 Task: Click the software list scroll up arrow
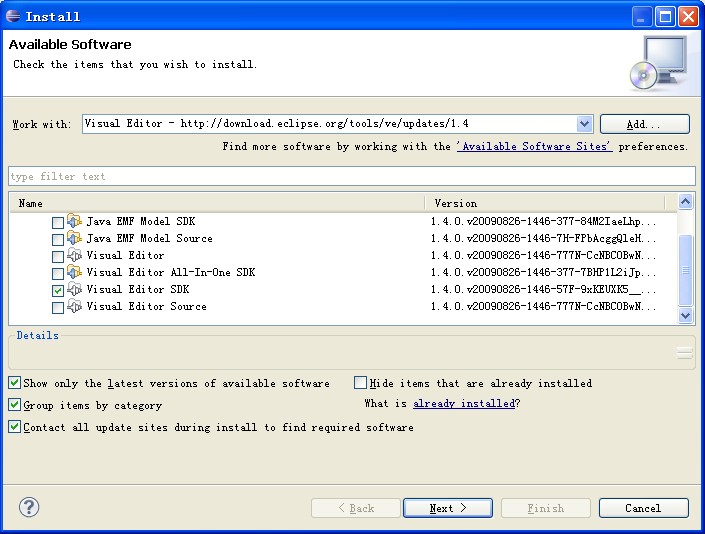point(685,202)
